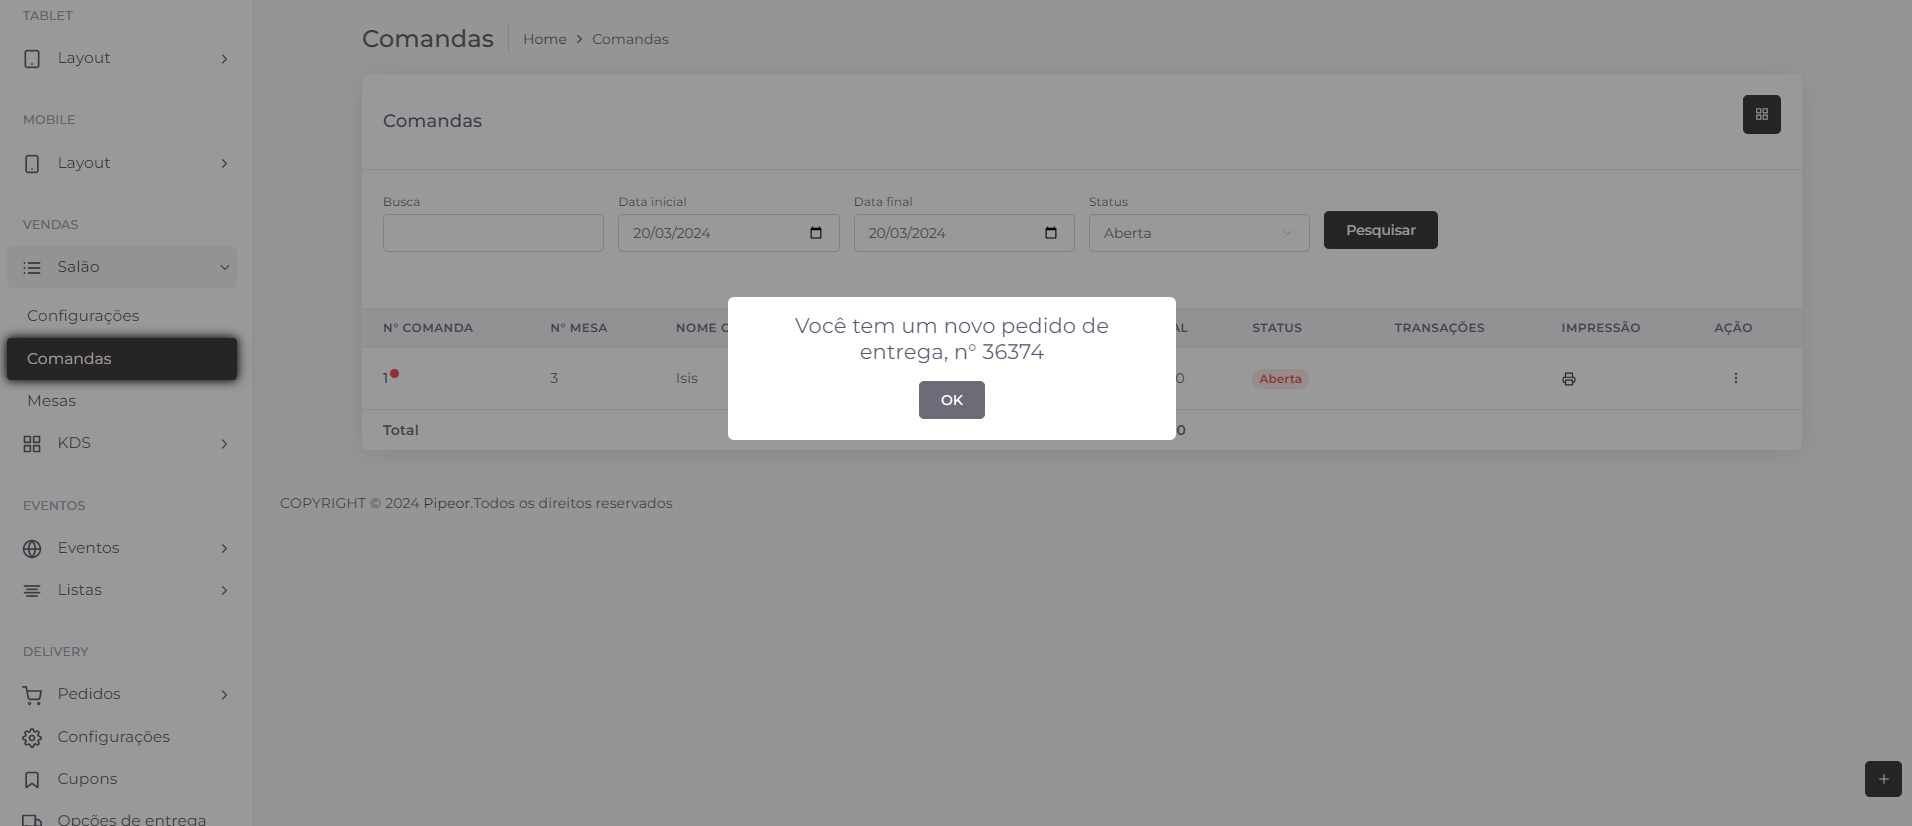This screenshot has height=826, width=1912.
Task: Open calendar picker in Data final
Action: 1051,233
